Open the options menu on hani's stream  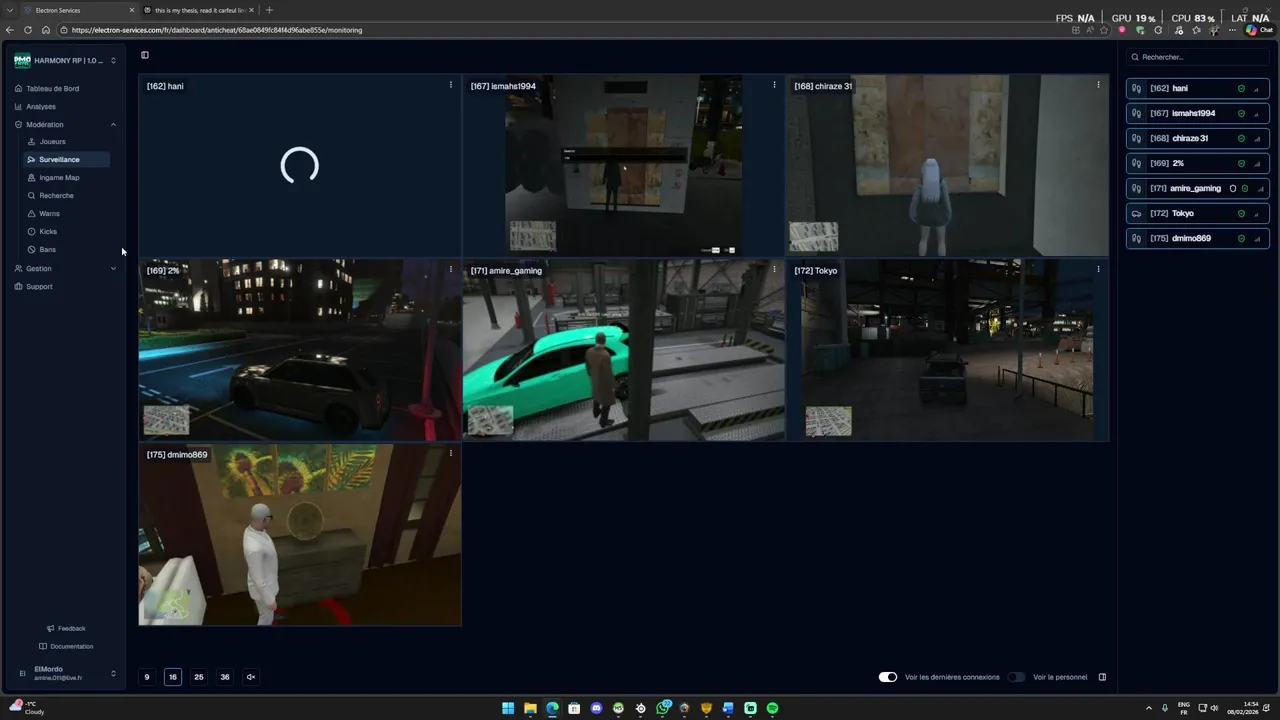(451, 85)
